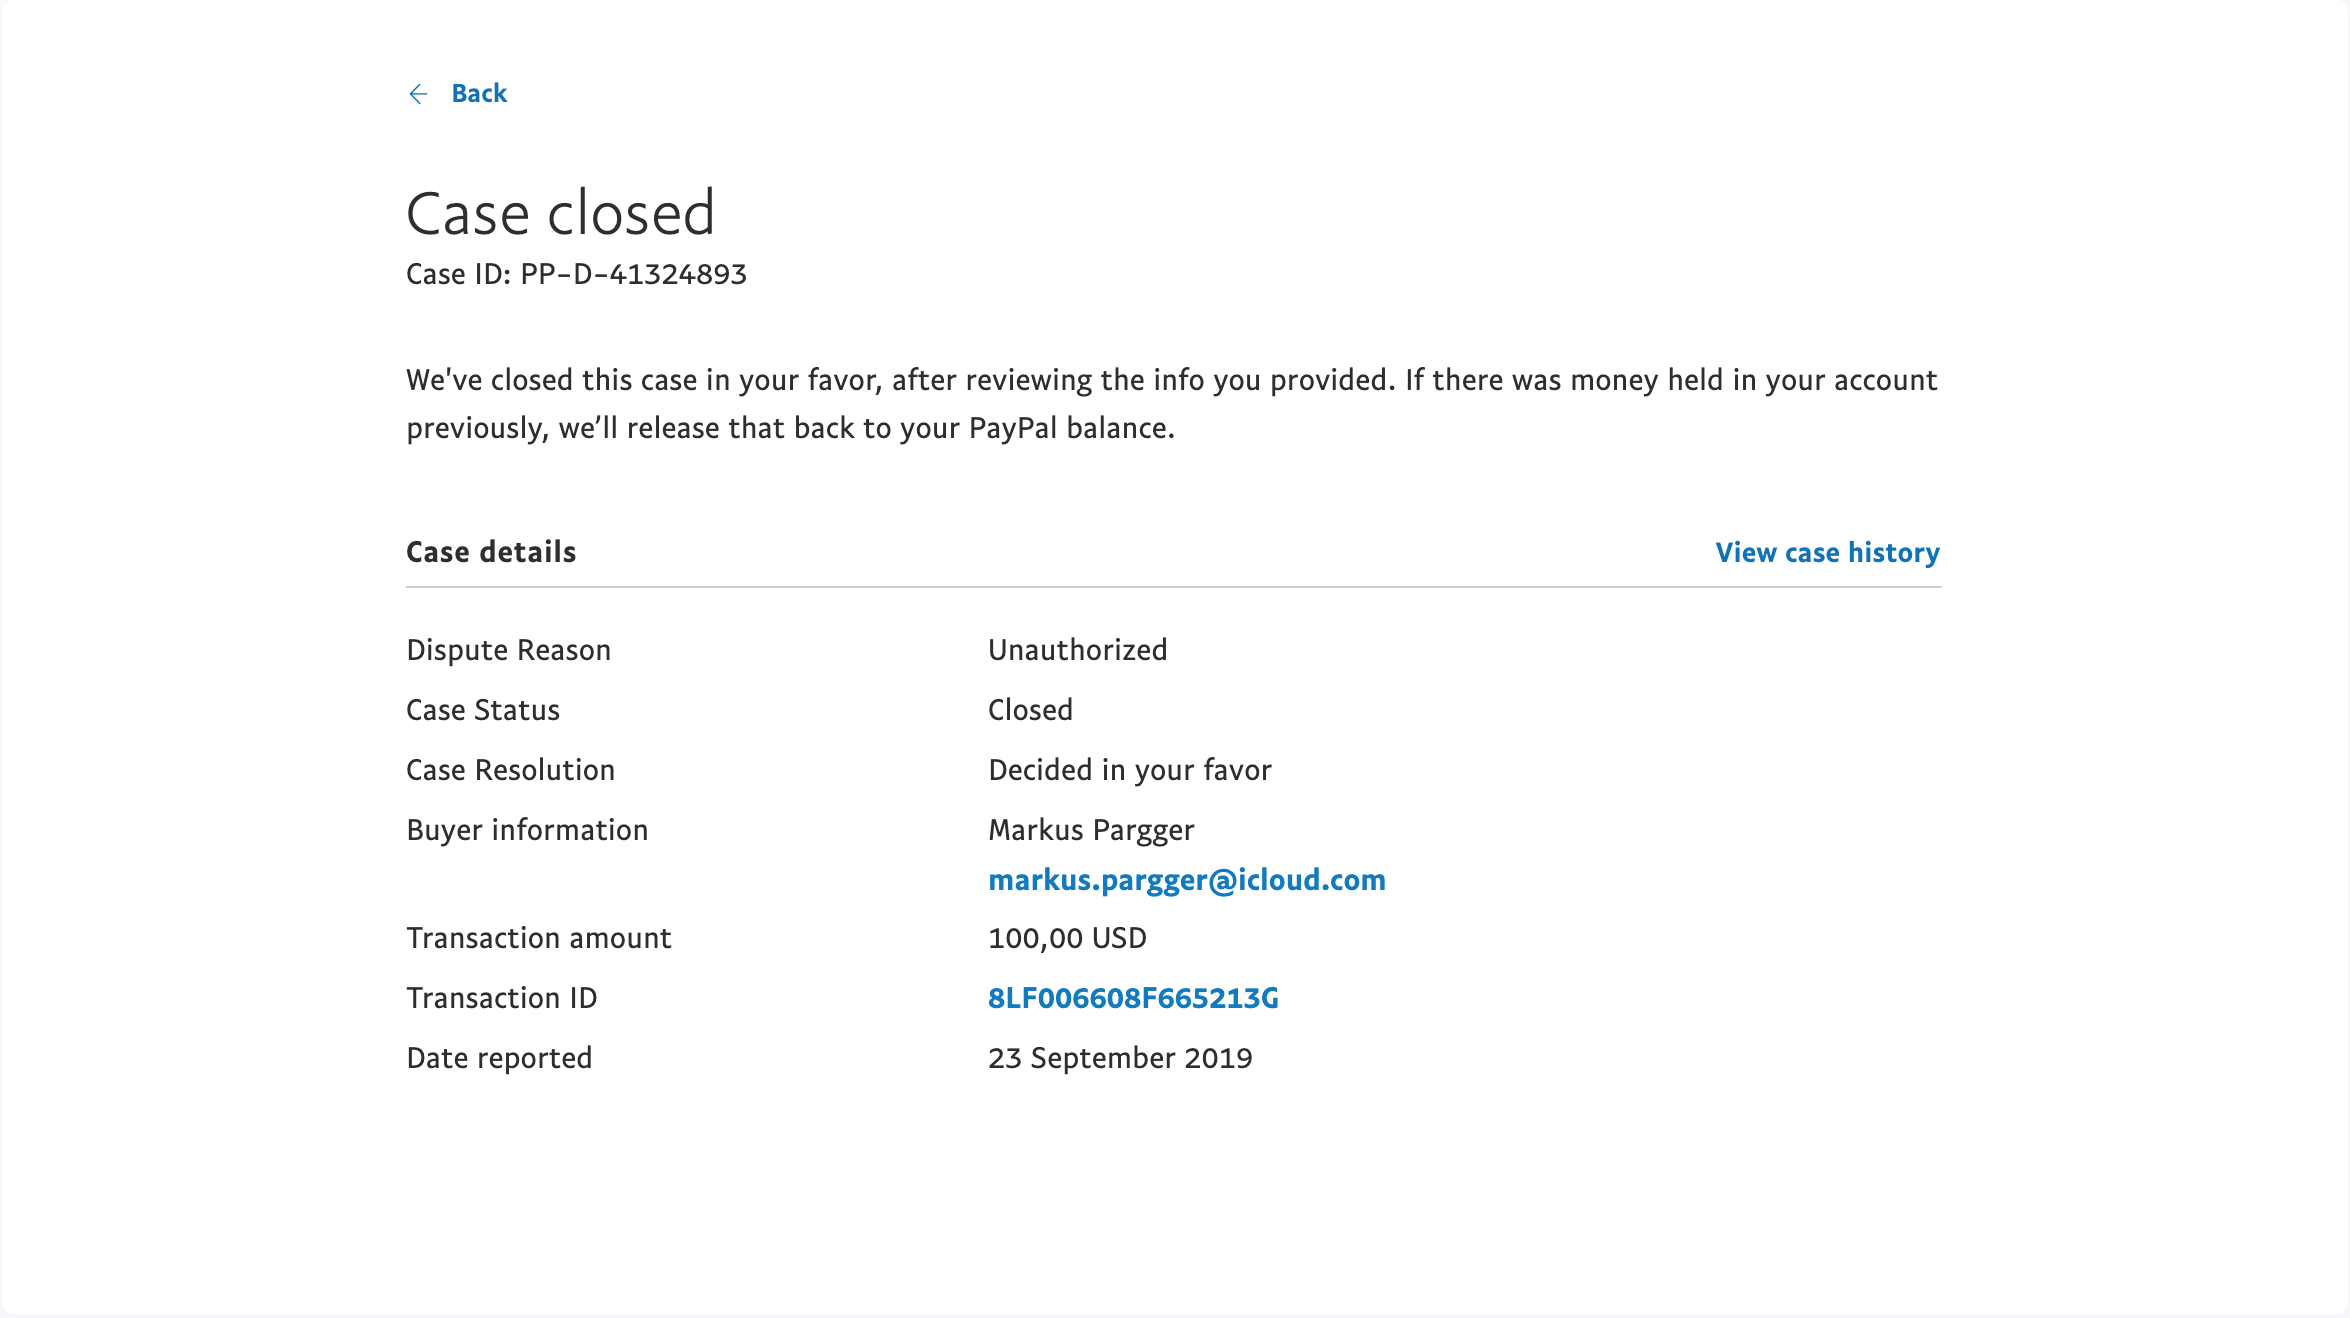
Task: Click the Date reported label
Action: [x=499, y=1058]
